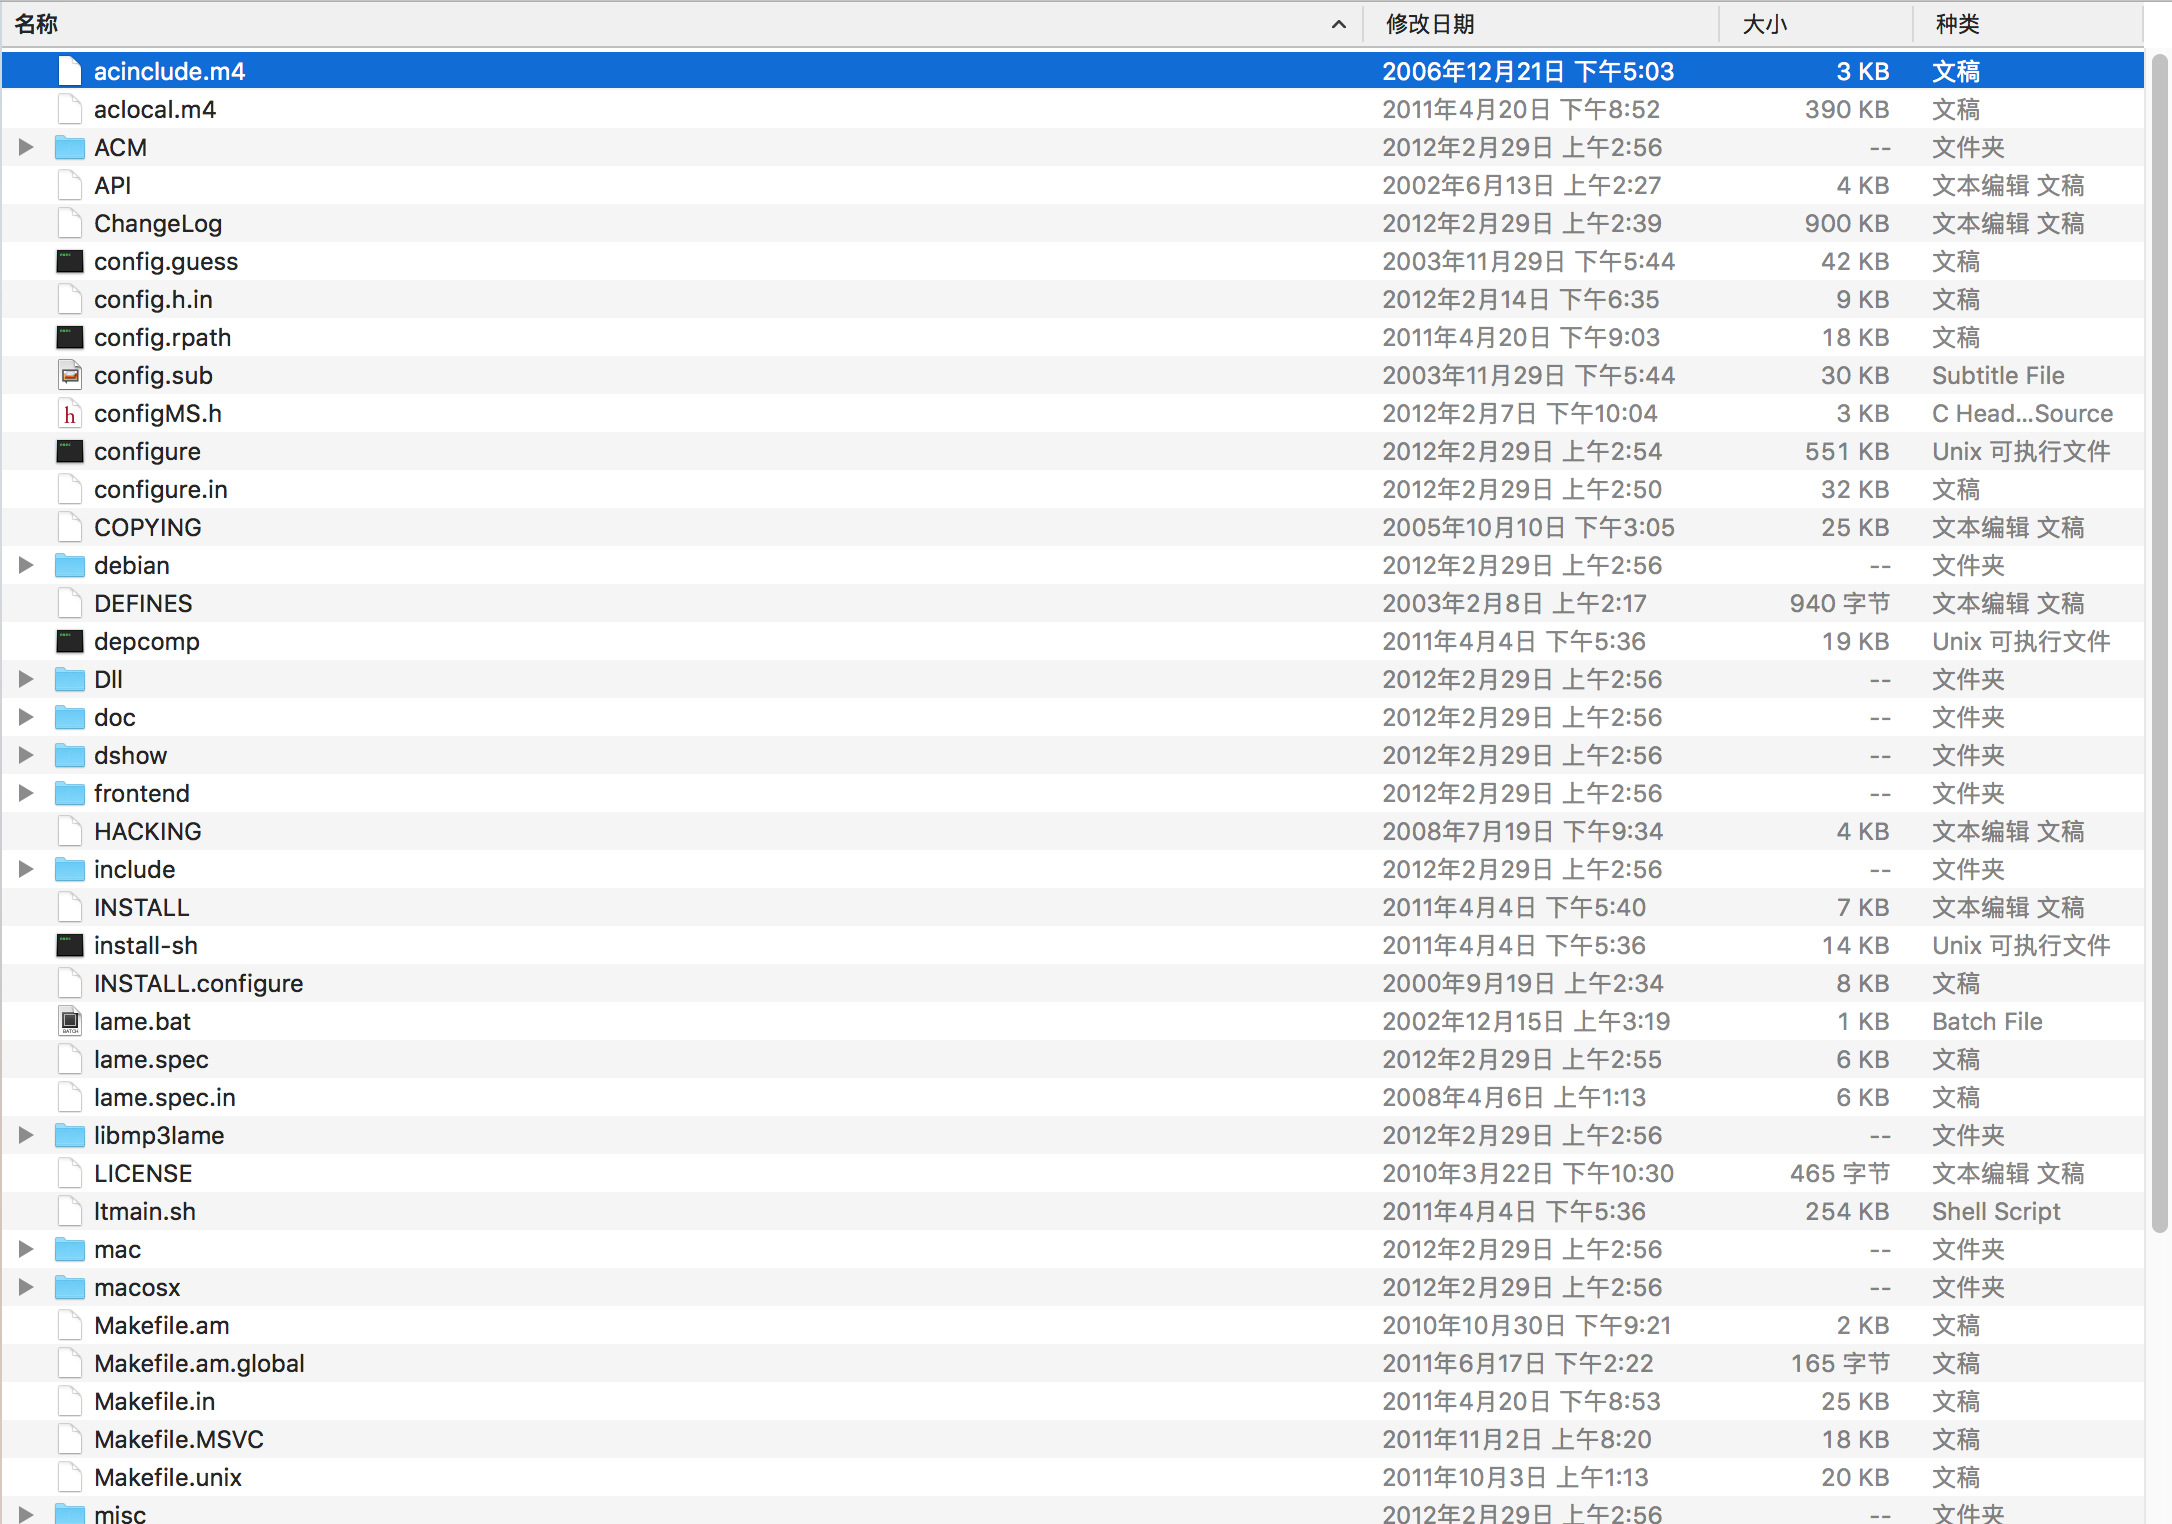Select the Makefile.am file name
Screen dimensions: 2172x1524
coord(162,1325)
